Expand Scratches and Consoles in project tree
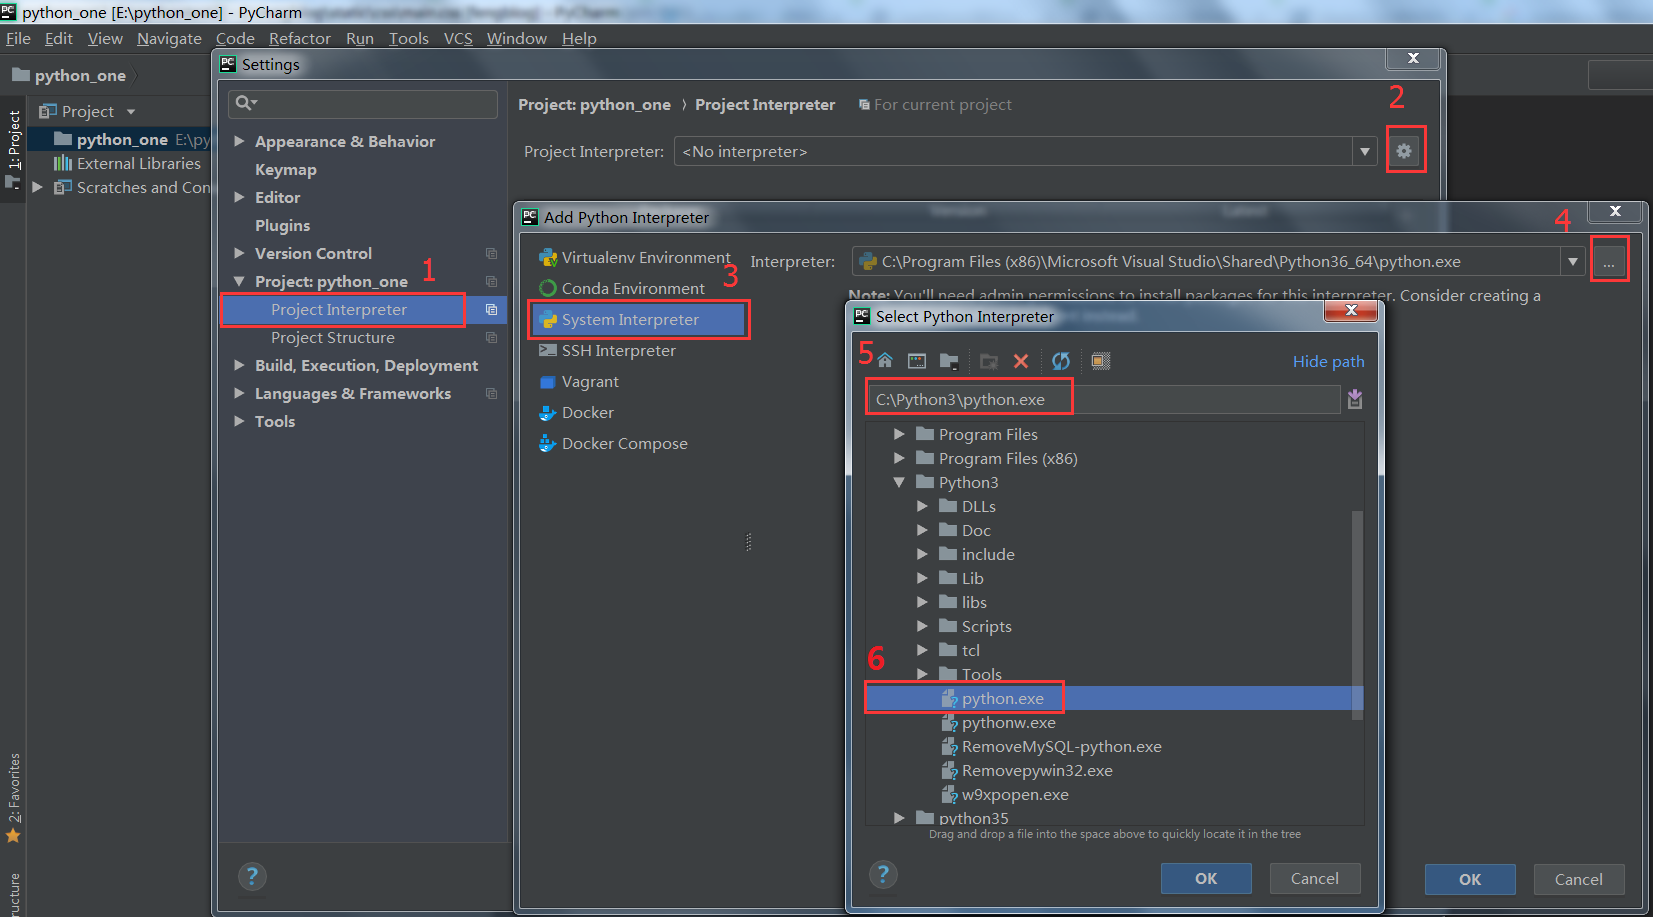Image resolution: width=1653 pixels, height=917 pixels. pos(37,188)
